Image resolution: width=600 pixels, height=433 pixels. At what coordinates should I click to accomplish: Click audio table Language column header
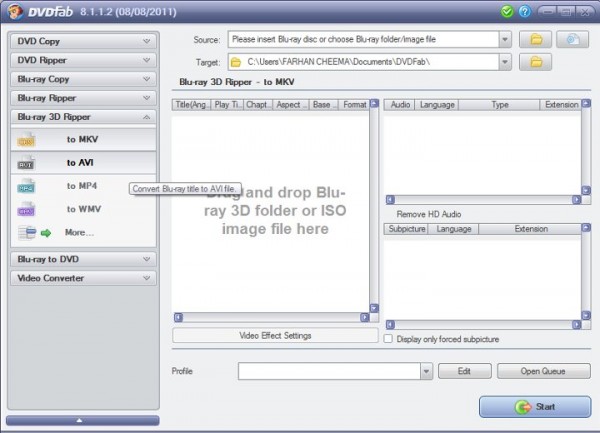click(x=437, y=104)
